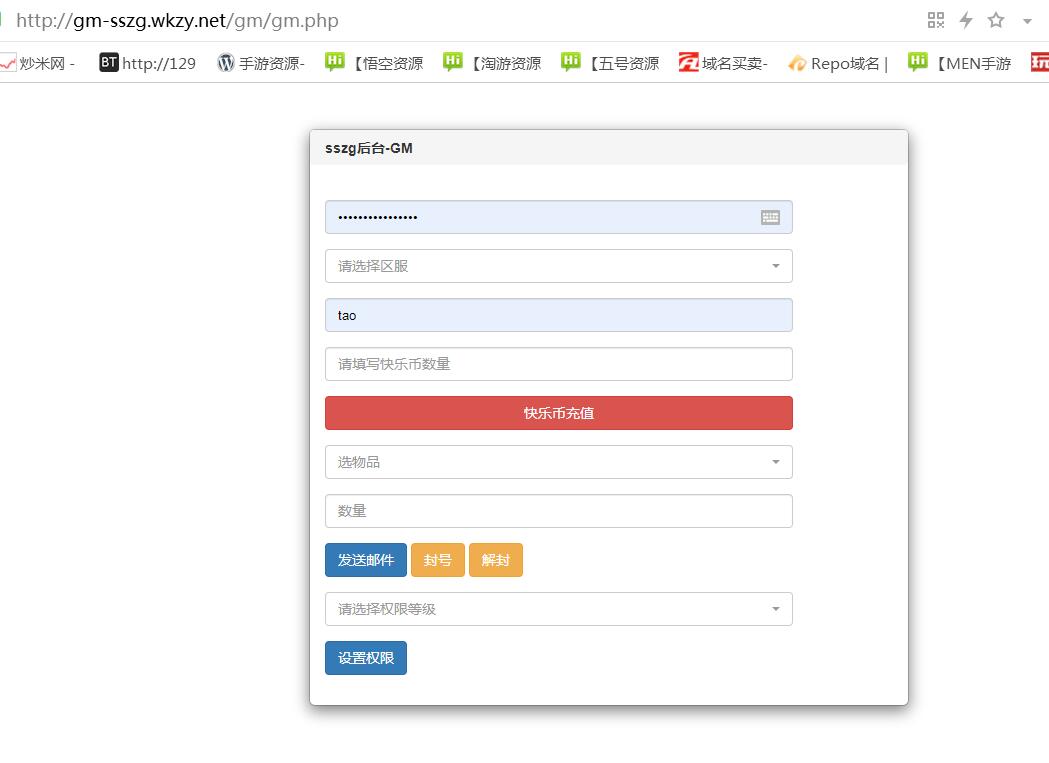Open the address bar dropdown arrow
The height and width of the screenshot is (763, 1049).
1027,21
